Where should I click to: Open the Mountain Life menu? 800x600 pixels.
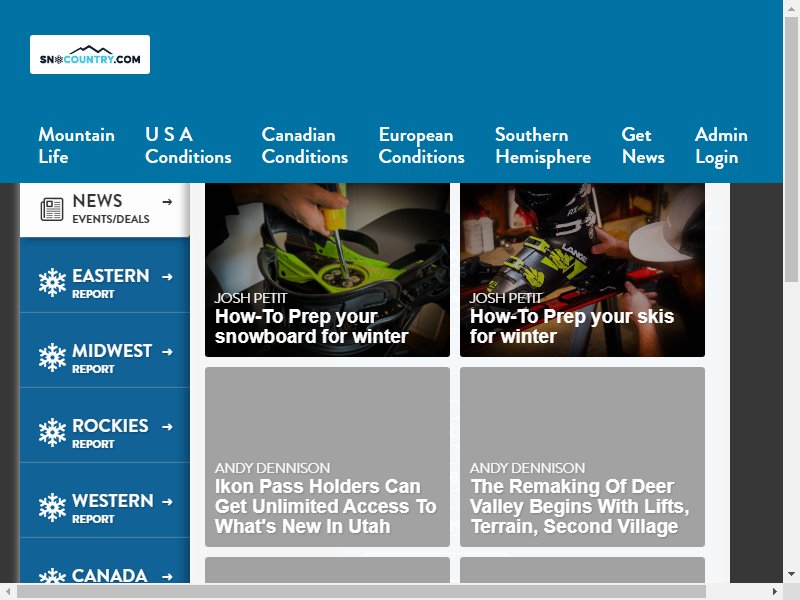77,146
